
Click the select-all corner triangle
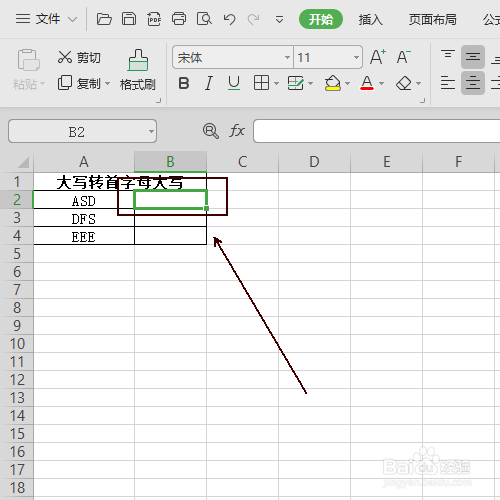tap(23, 162)
